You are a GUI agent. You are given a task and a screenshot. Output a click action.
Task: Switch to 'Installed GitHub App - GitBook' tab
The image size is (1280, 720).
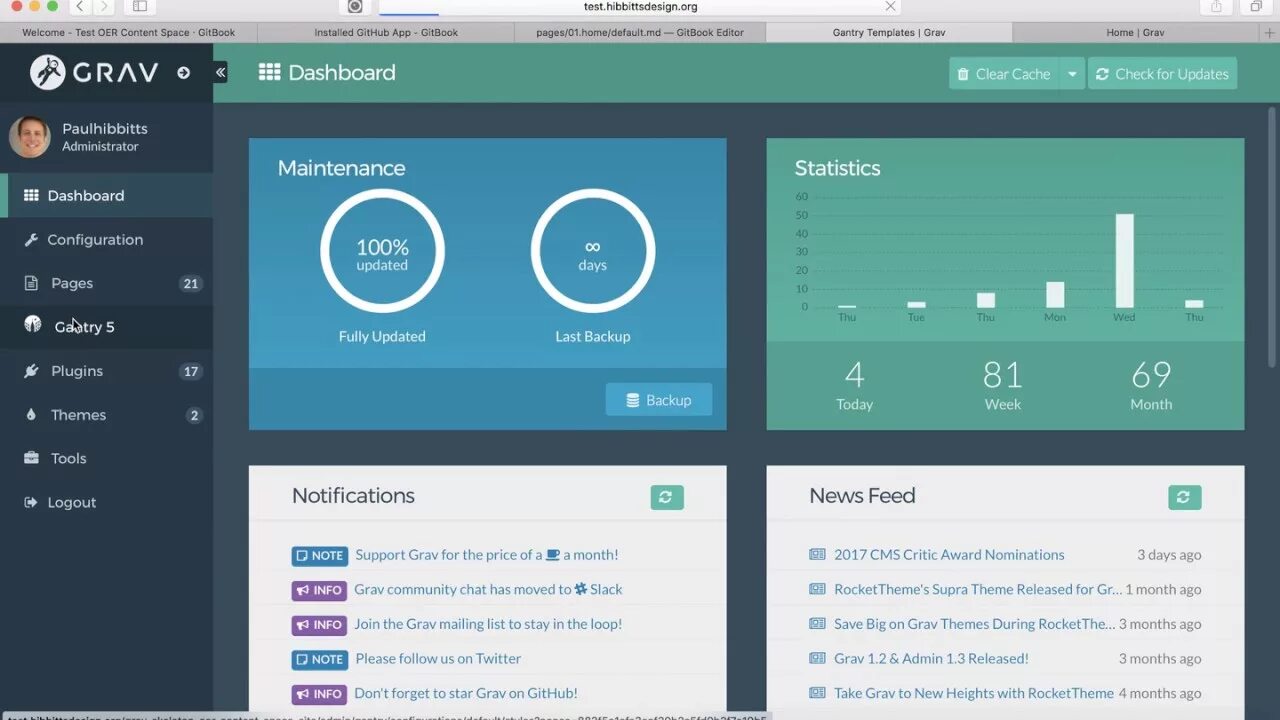pyautogui.click(x=386, y=32)
